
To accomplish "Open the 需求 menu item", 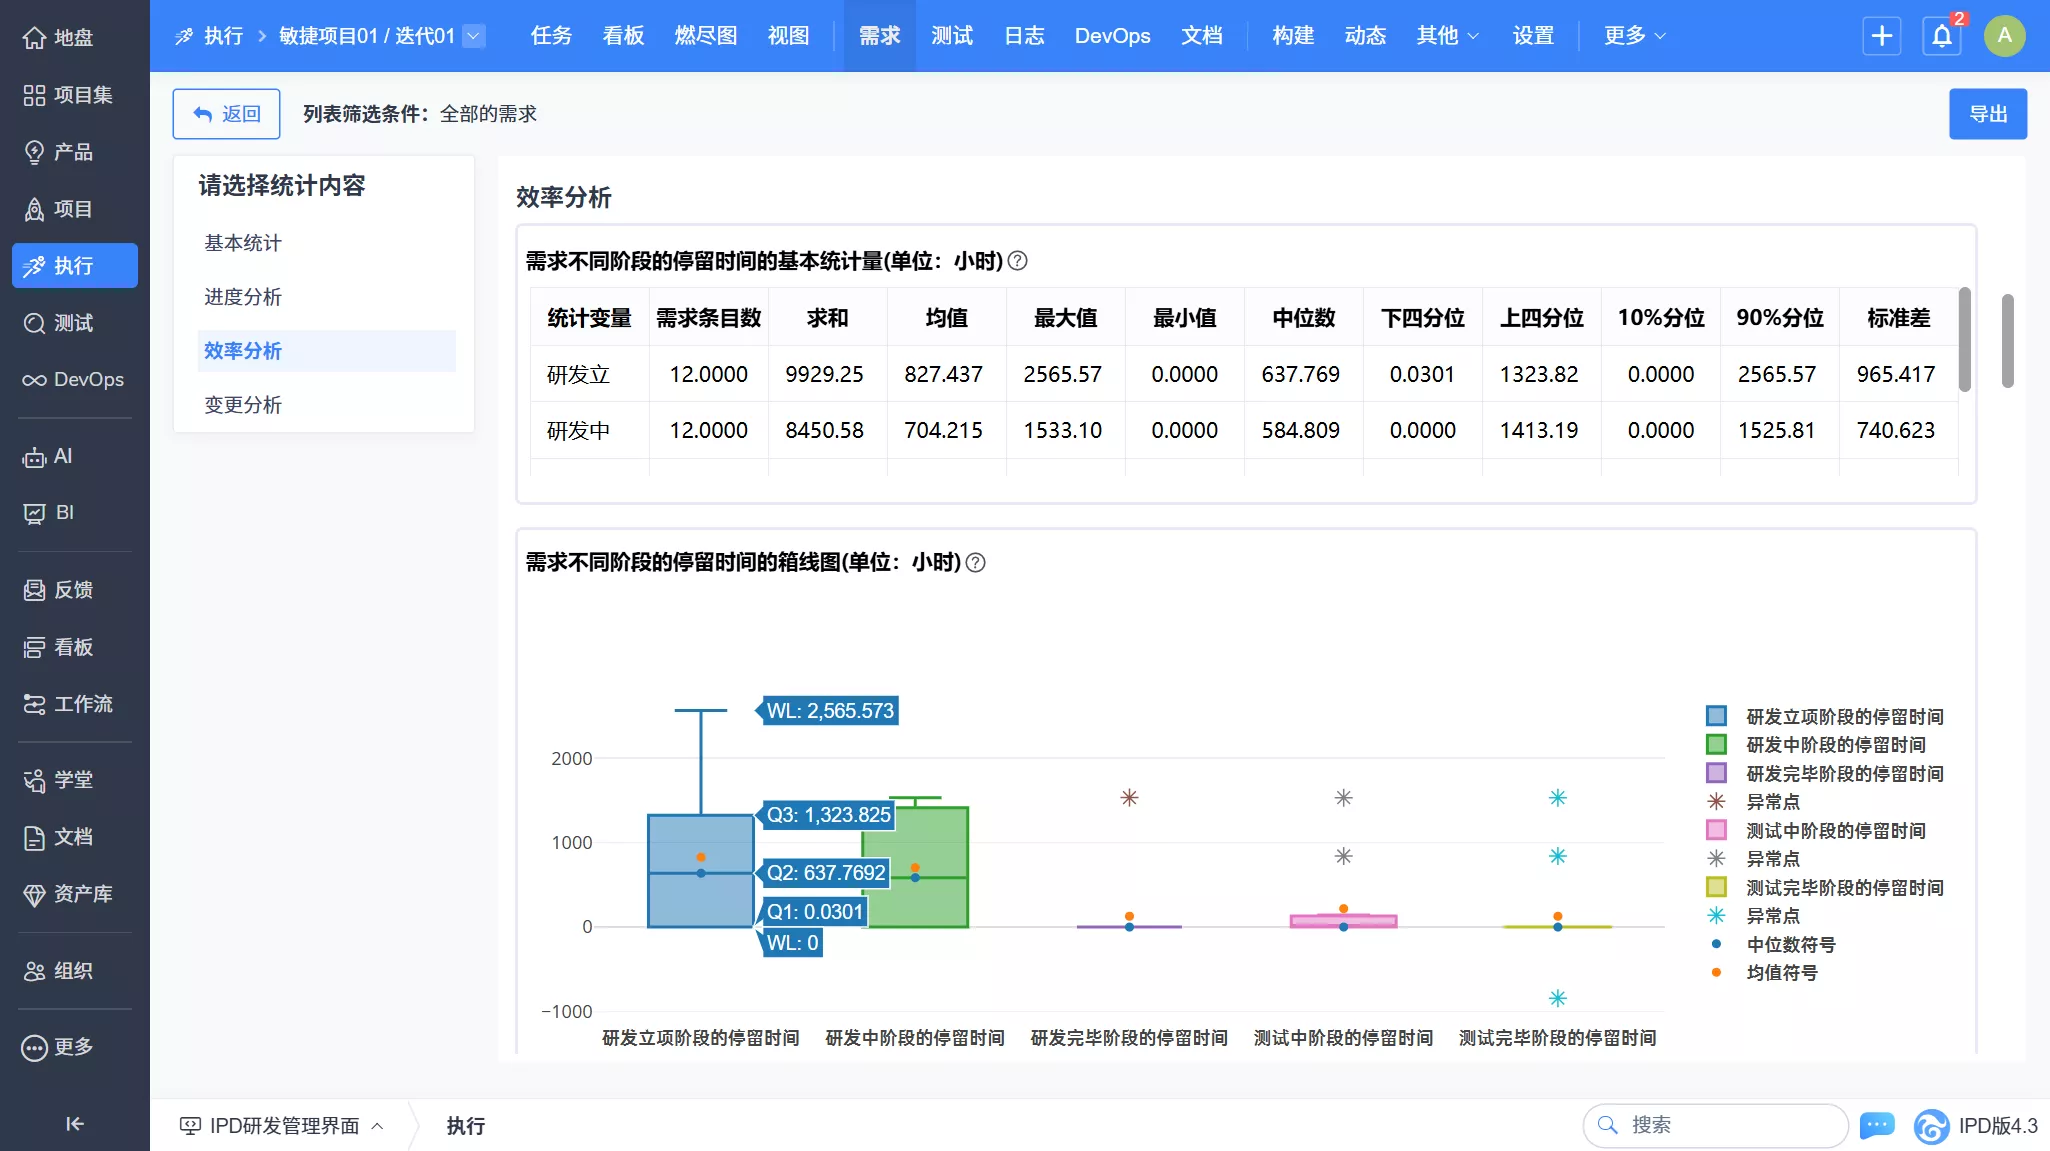I will click(878, 35).
